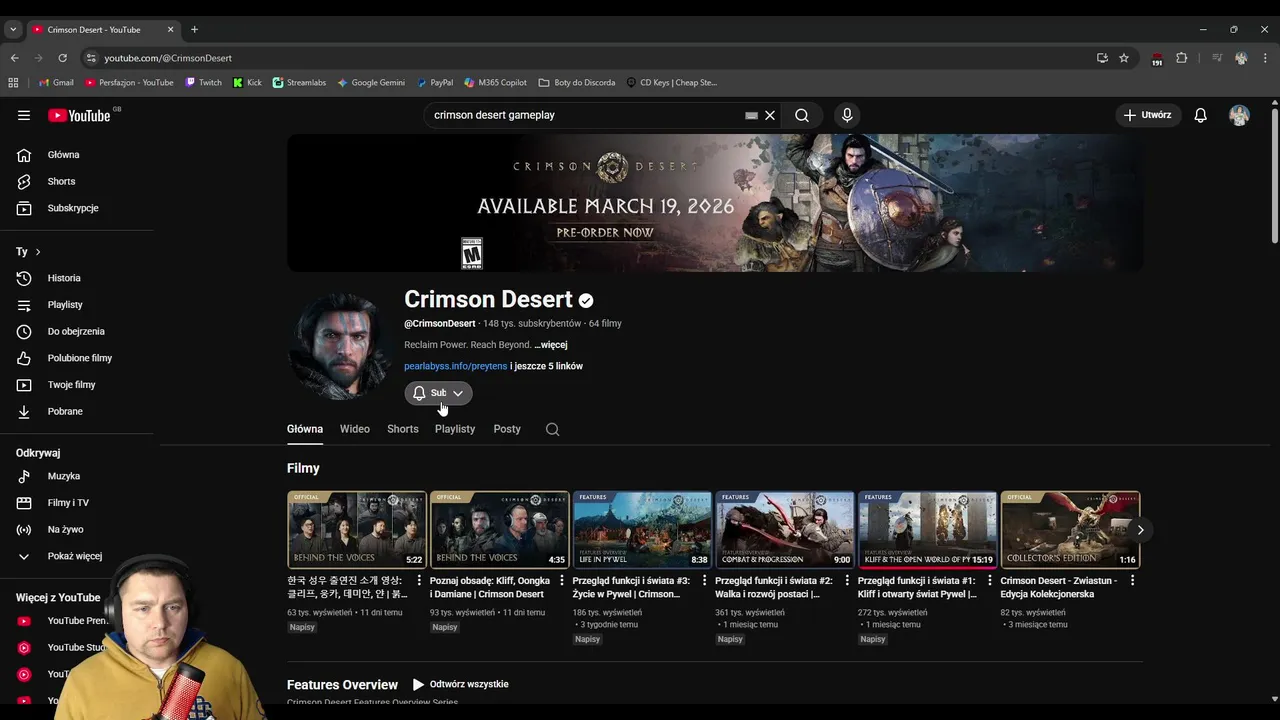1280x720 pixels.
Task: Clear the search box with X
Action: coord(770,115)
